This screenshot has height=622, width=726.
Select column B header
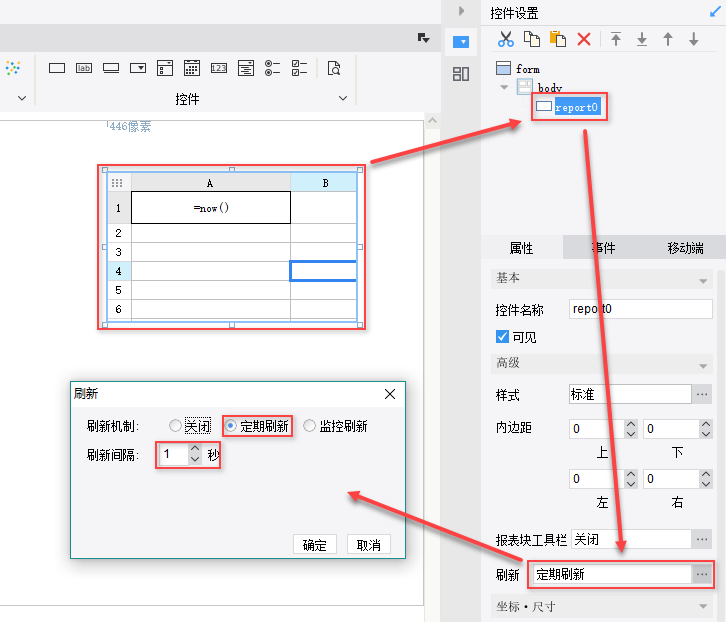pos(324,183)
